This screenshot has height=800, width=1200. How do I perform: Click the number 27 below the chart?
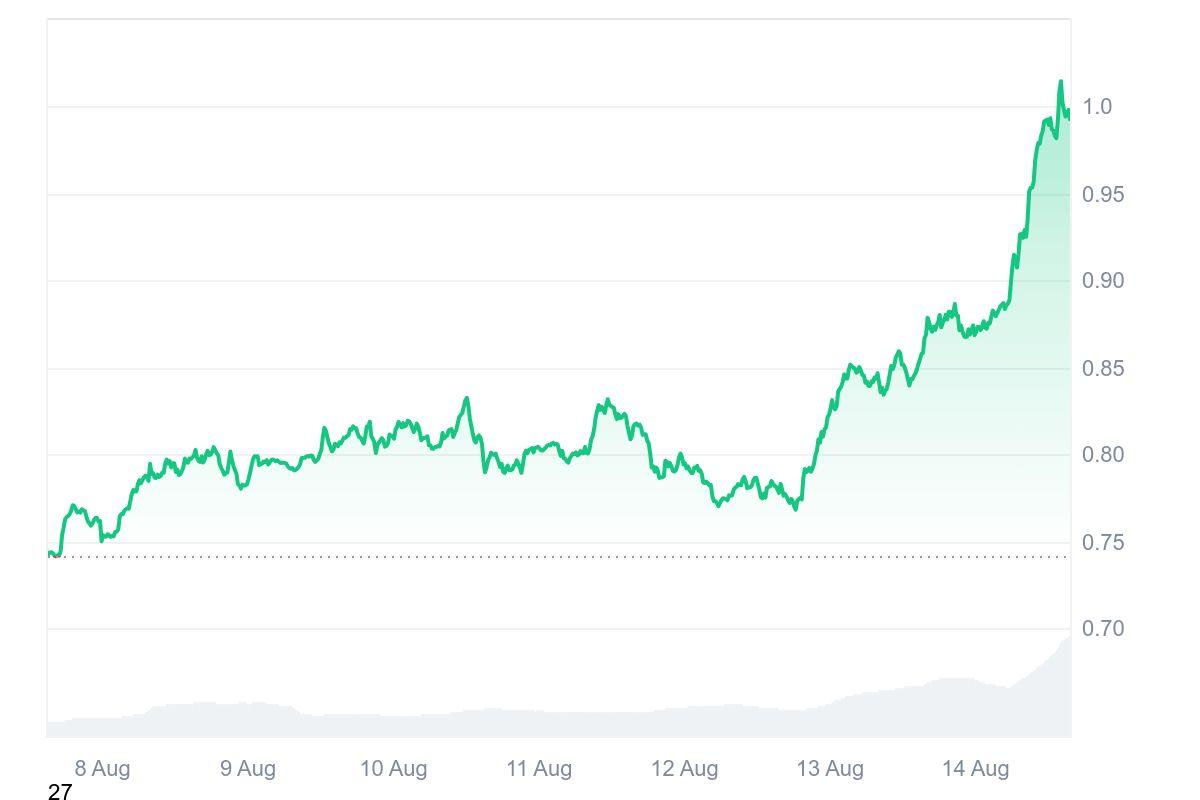pyautogui.click(x=60, y=792)
